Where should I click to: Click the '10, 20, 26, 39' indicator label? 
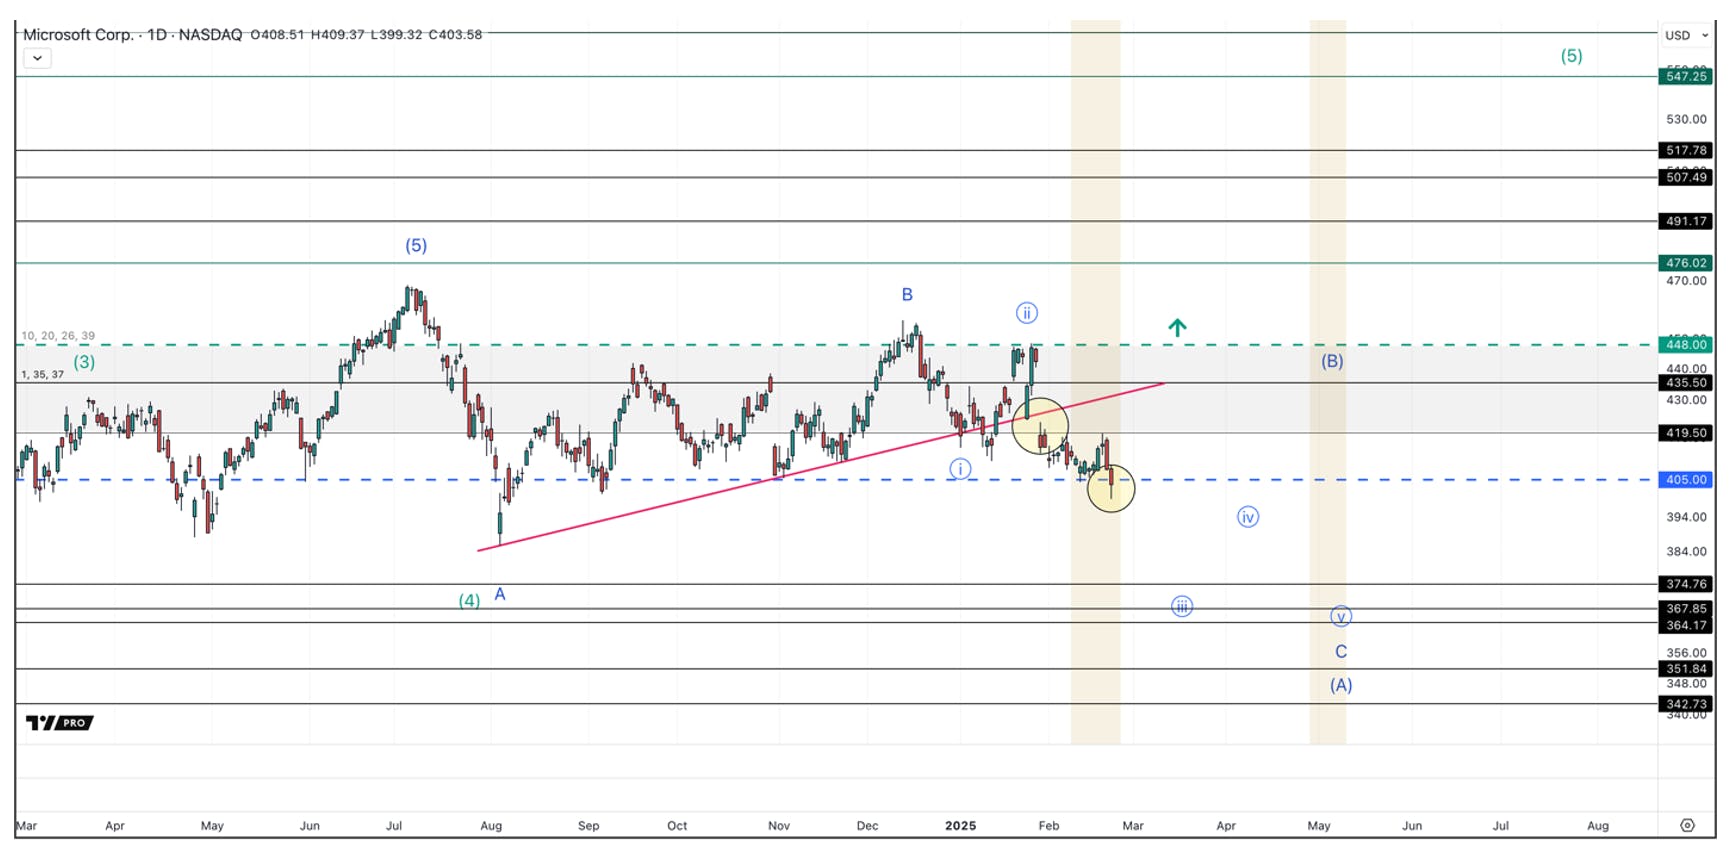(x=58, y=336)
